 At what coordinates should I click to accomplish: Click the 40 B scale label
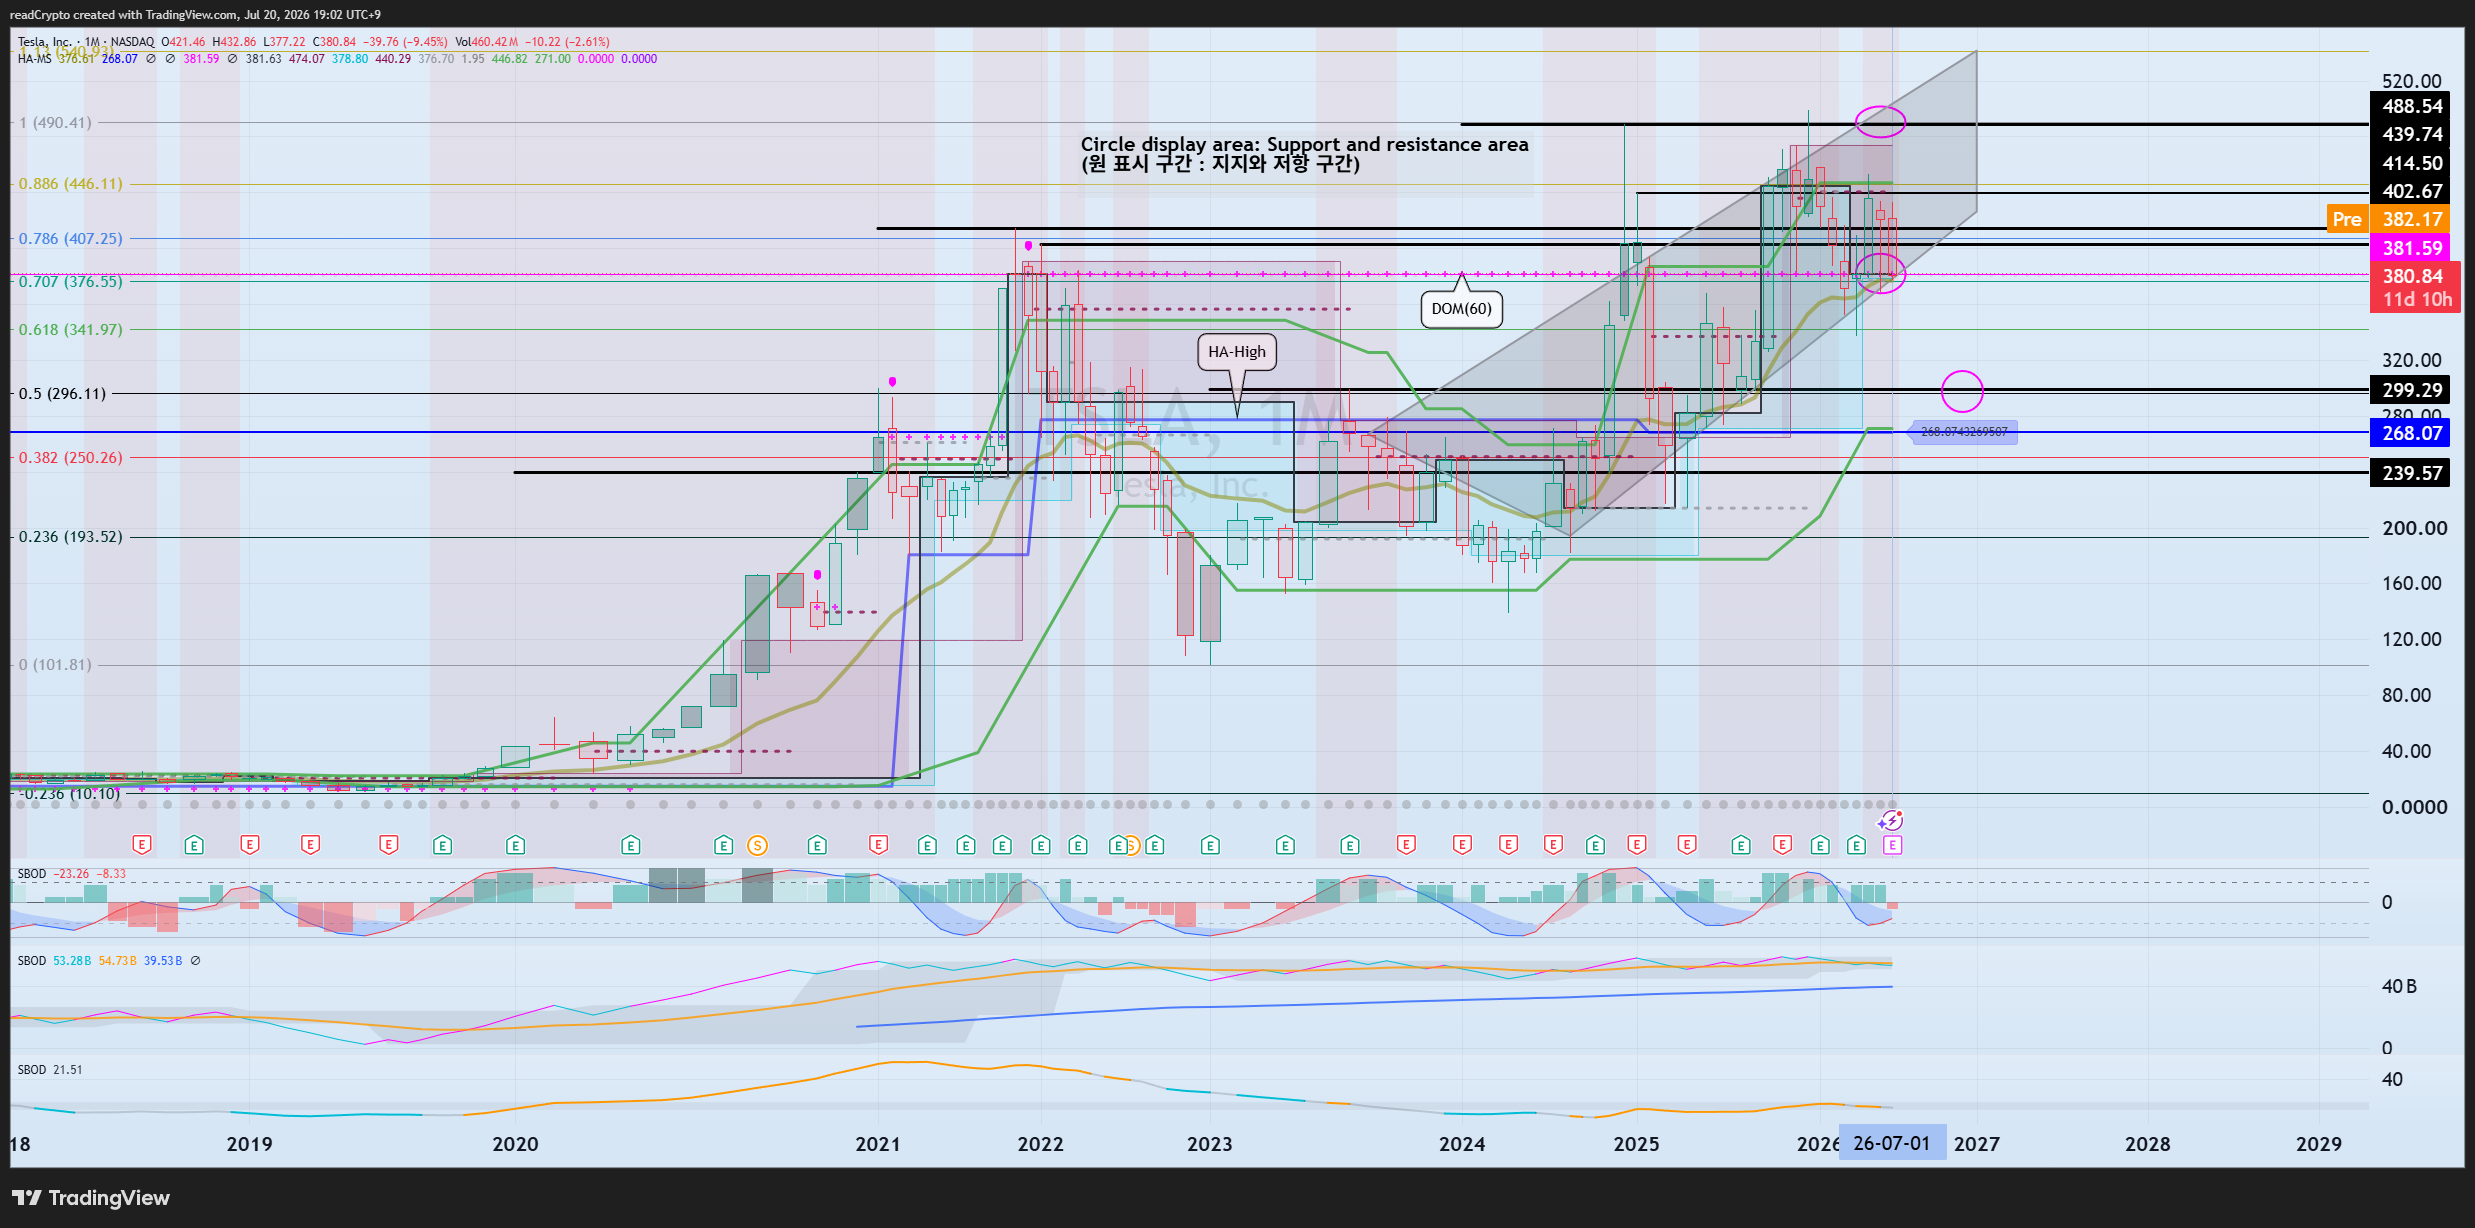pyautogui.click(x=2399, y=987)
